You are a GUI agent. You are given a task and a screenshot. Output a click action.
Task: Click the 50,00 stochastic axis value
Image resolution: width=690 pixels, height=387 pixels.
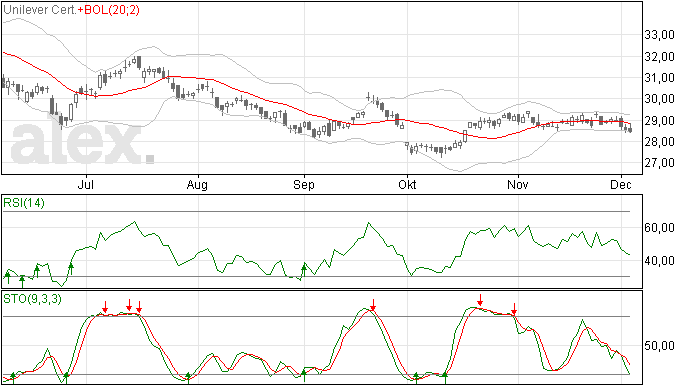pos(660,346)
